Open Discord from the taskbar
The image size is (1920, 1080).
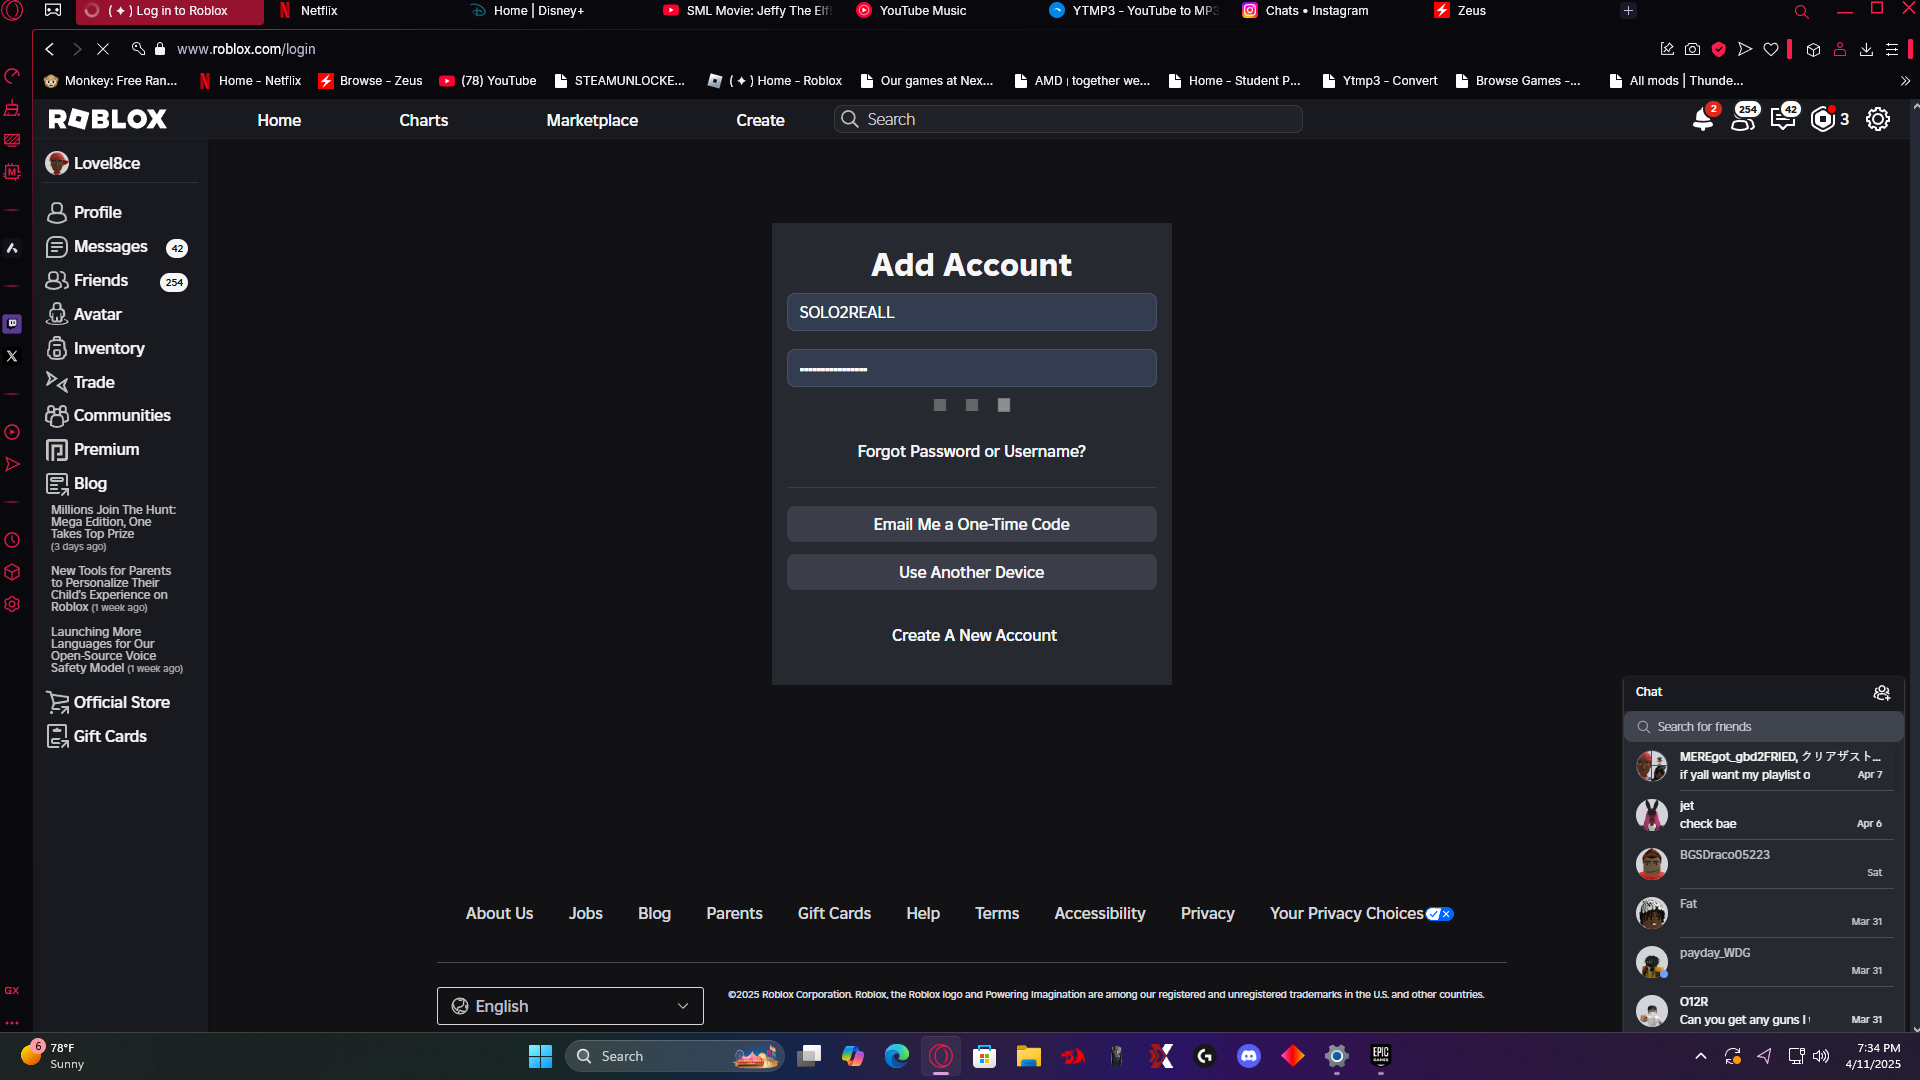[1249, 1056]
